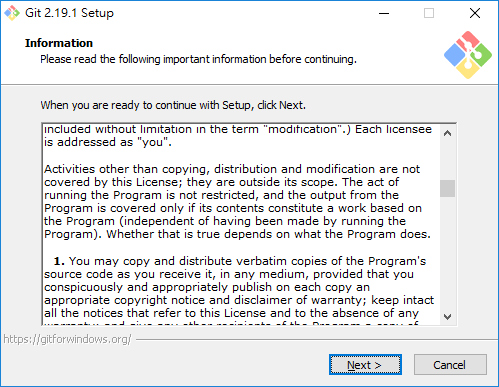Click the scrollbar track above the thumb
Image resolution: width=499 pixels, height=387 pixels.
pos(447,161)
